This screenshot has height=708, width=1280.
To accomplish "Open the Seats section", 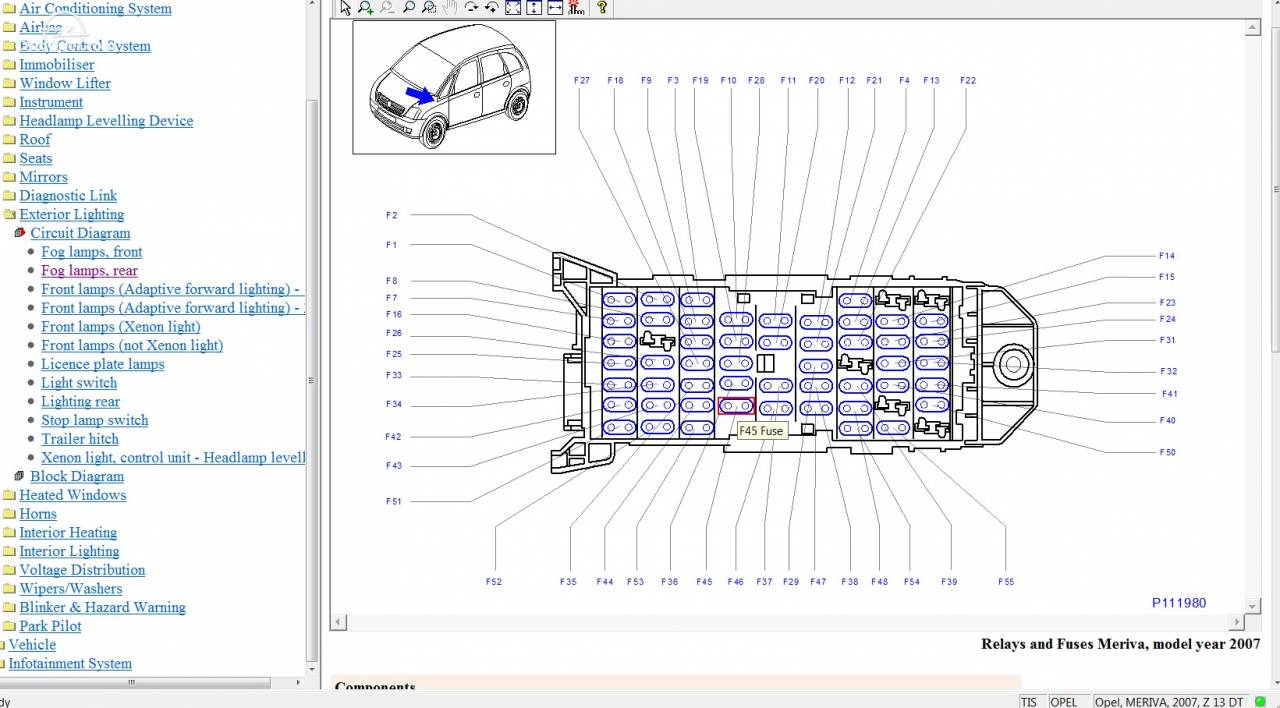I will tap(36, 158).
